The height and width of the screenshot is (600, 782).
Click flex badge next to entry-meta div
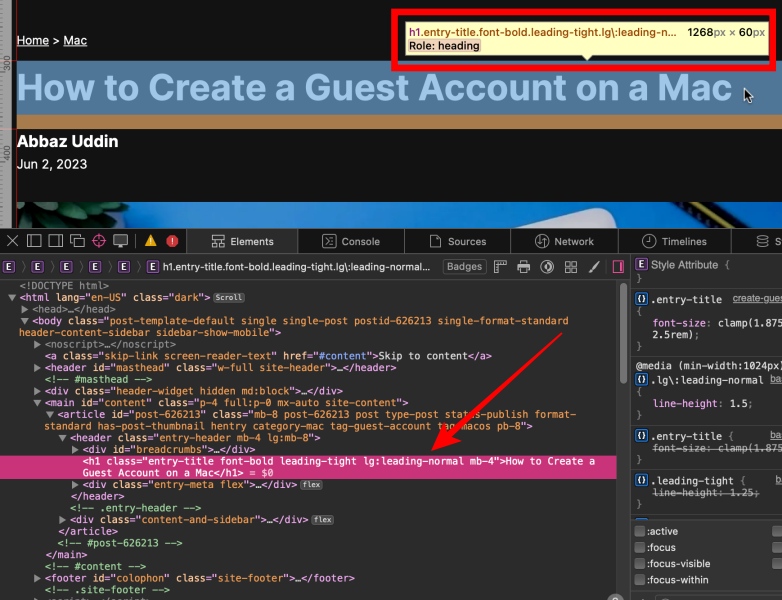point(311,485)
